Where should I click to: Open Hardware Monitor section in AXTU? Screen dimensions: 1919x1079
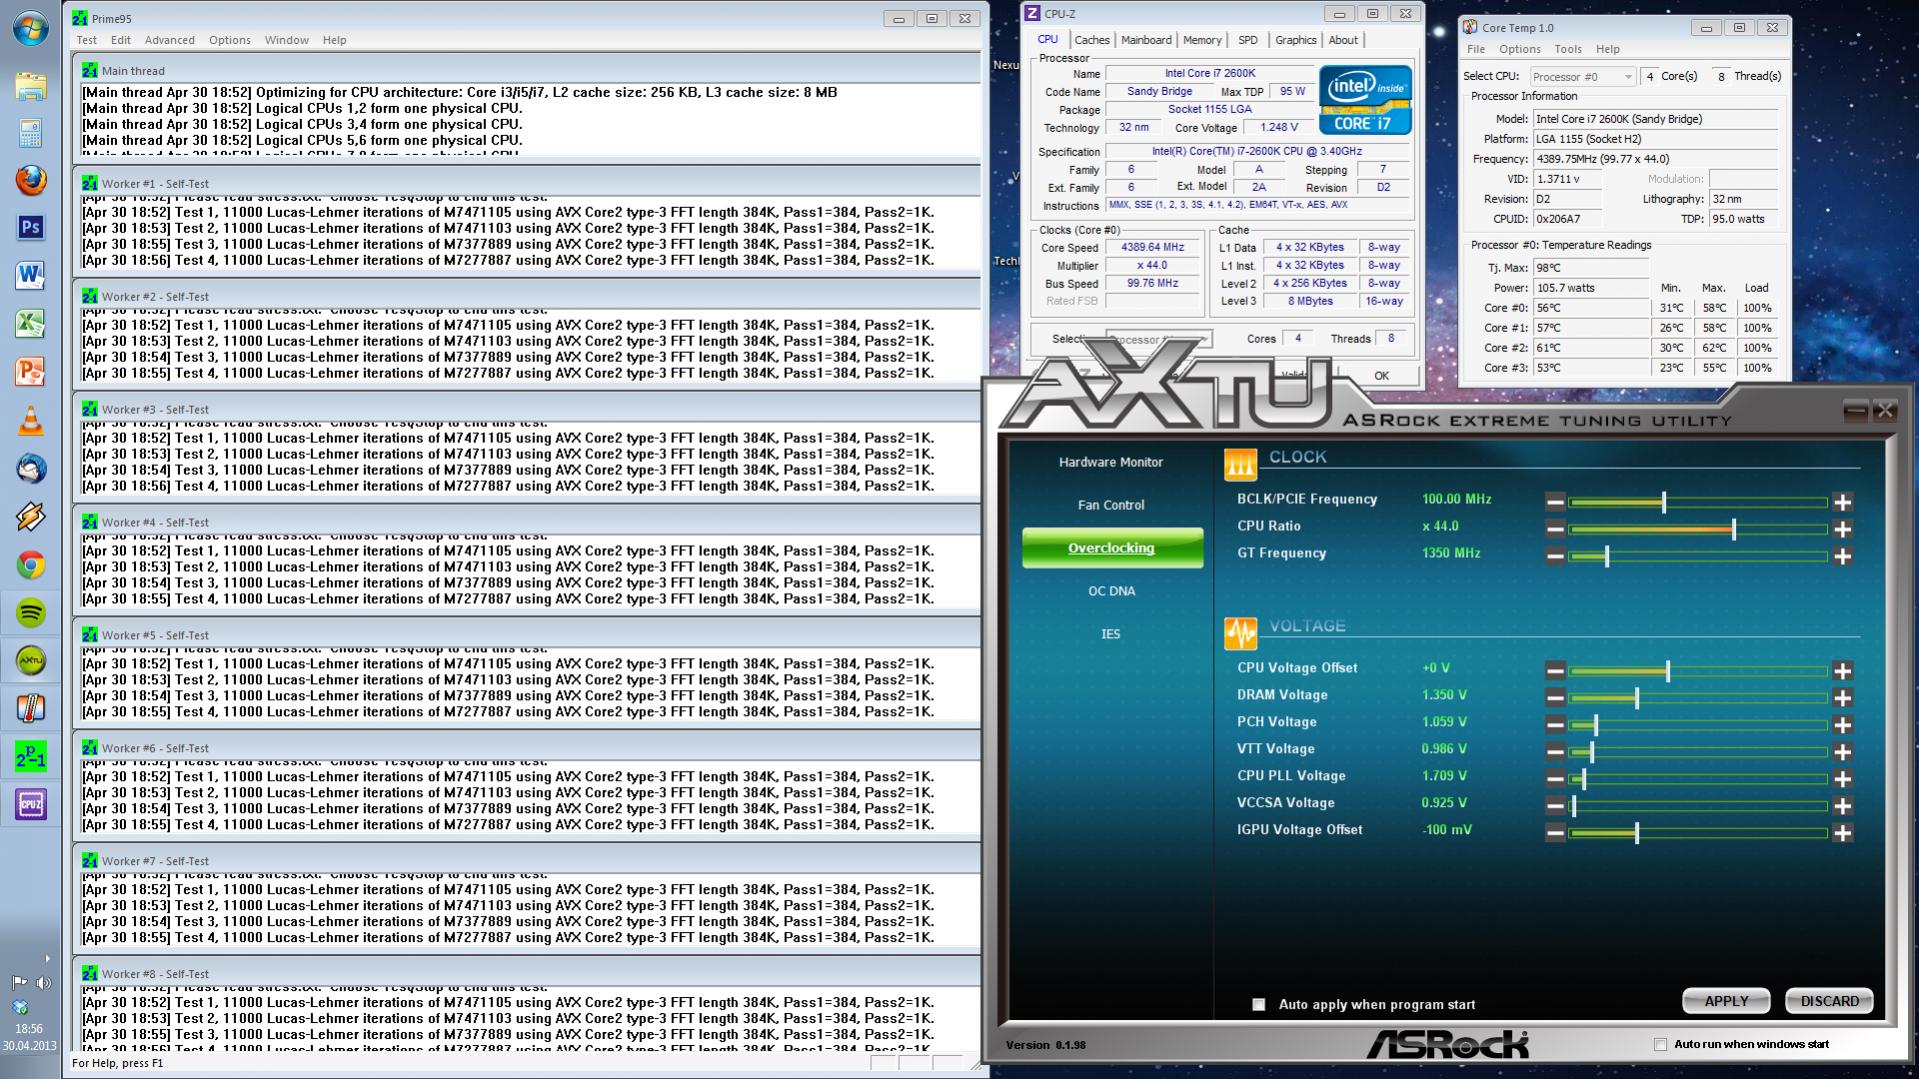click(x=1111, y=462)
